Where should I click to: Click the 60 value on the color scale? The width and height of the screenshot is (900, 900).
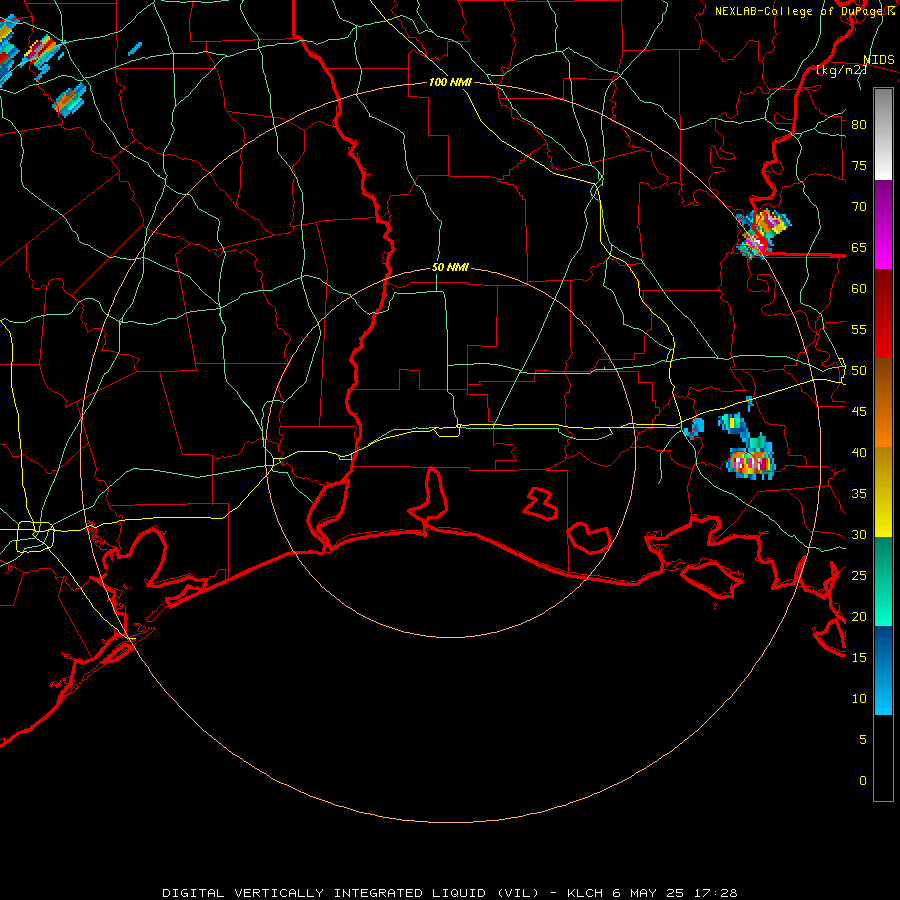pos(859,289)
